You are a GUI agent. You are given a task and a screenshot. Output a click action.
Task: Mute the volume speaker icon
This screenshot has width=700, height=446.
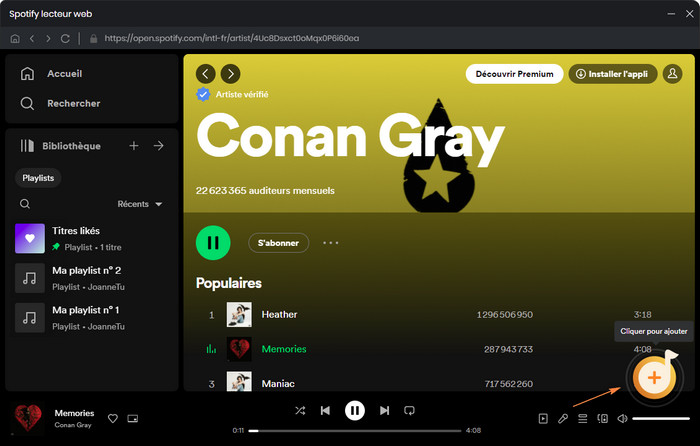pyautogui.click(x=622, y=418)
